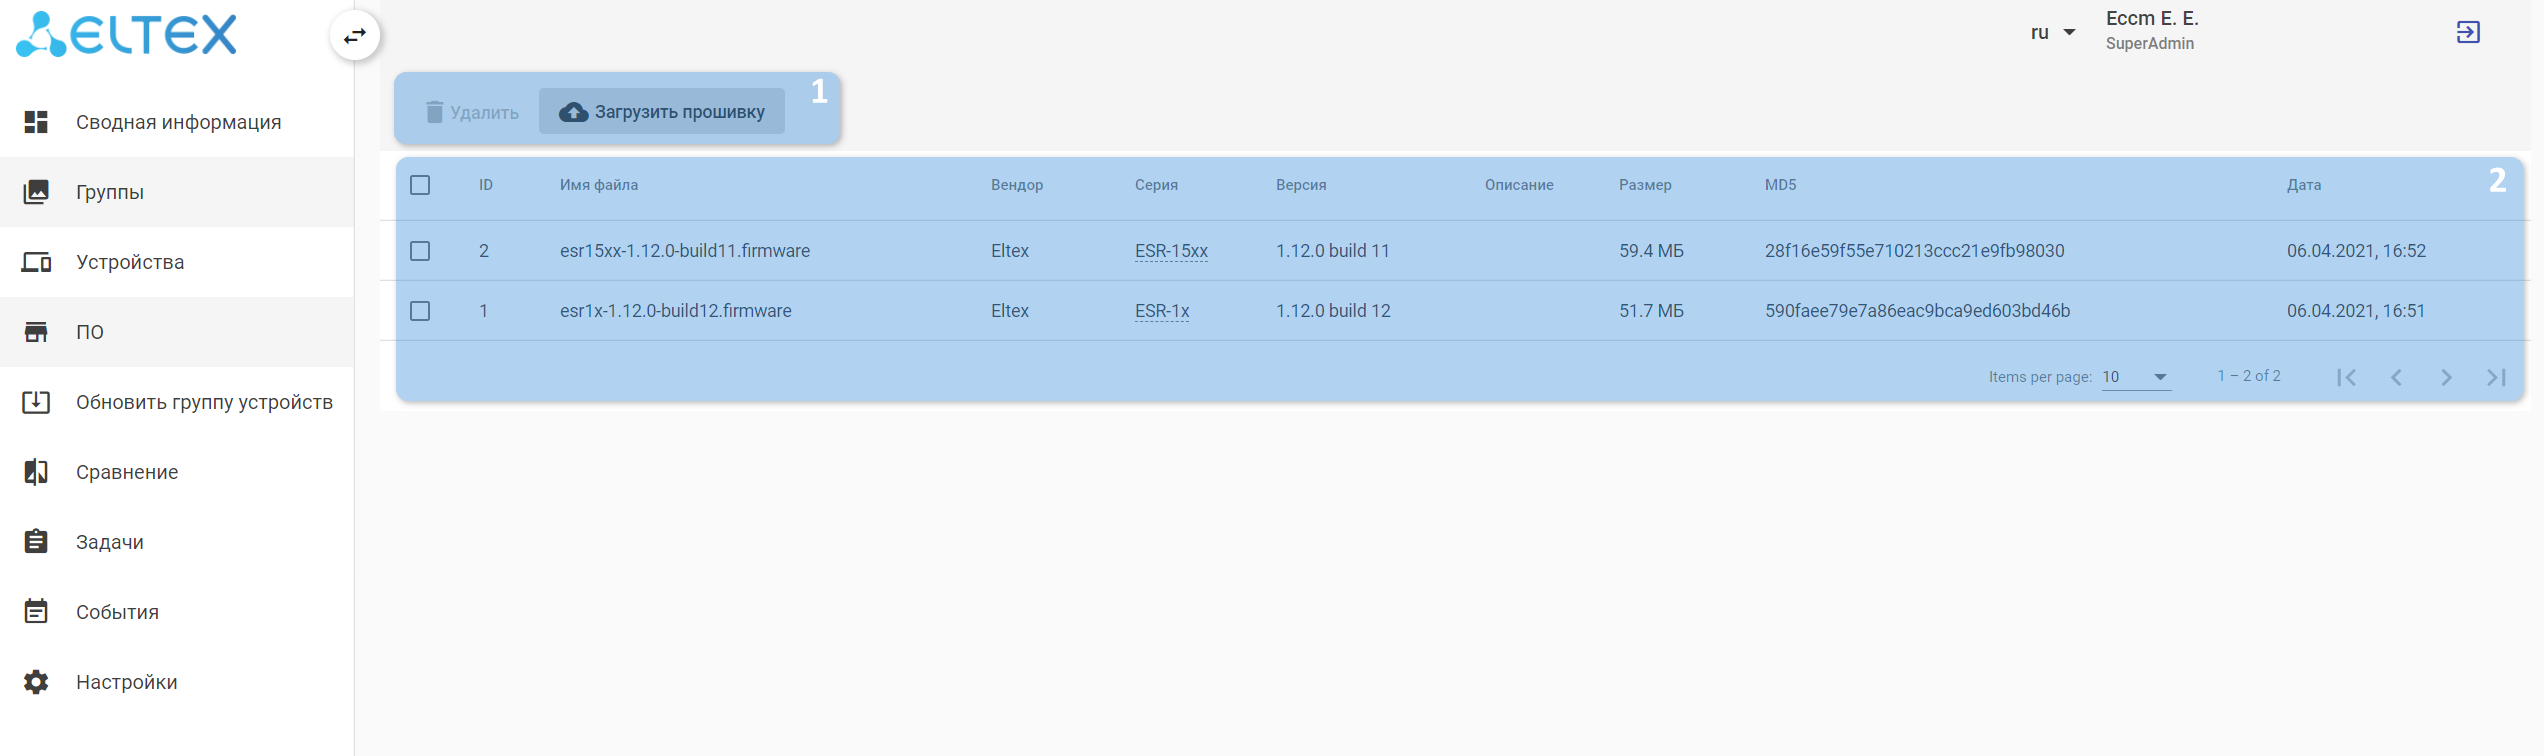Open the Группы menu item

[177, 192]
